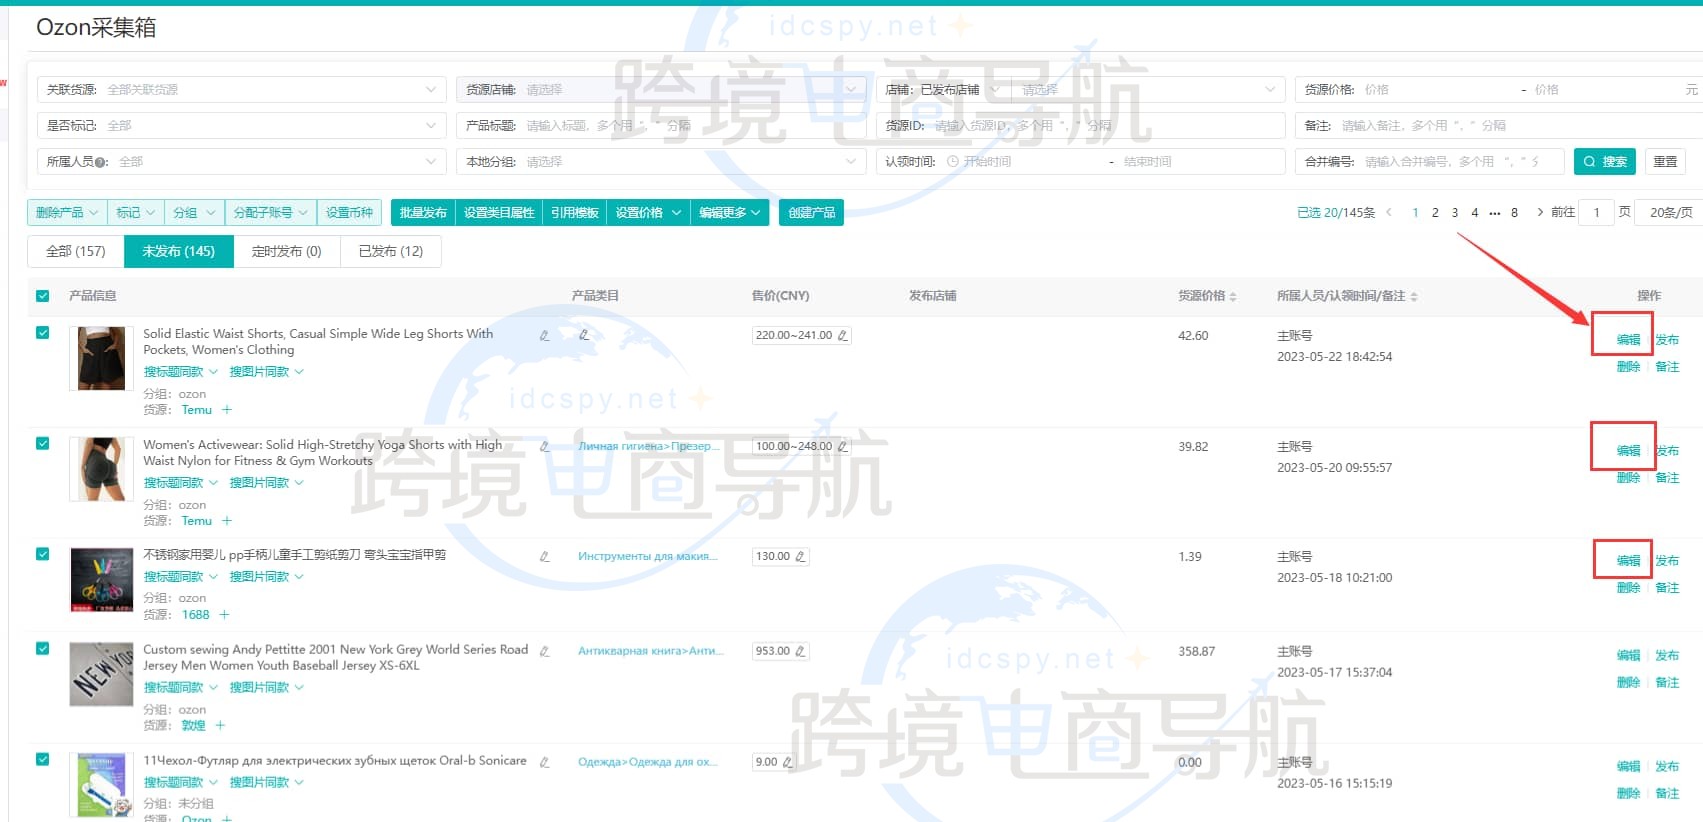Toggle the select-all checkbox in table header
Image resolution: width=1703 pixels, height=822 pixels.
42,296
